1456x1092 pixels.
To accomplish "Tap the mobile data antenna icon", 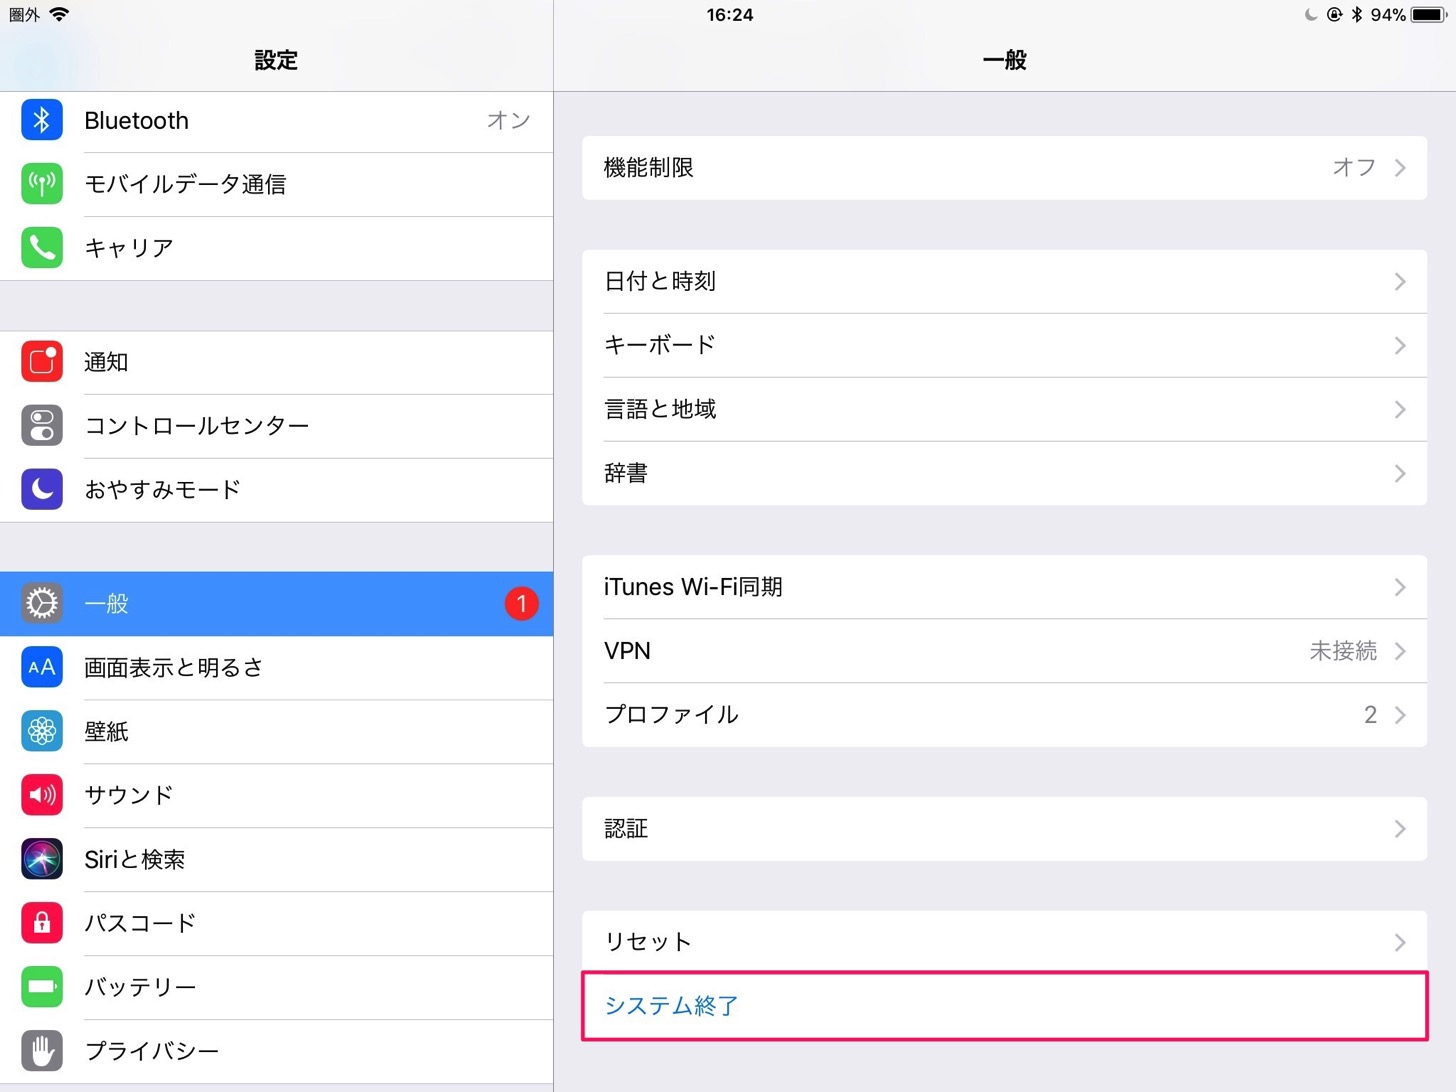I will [42, 184].
